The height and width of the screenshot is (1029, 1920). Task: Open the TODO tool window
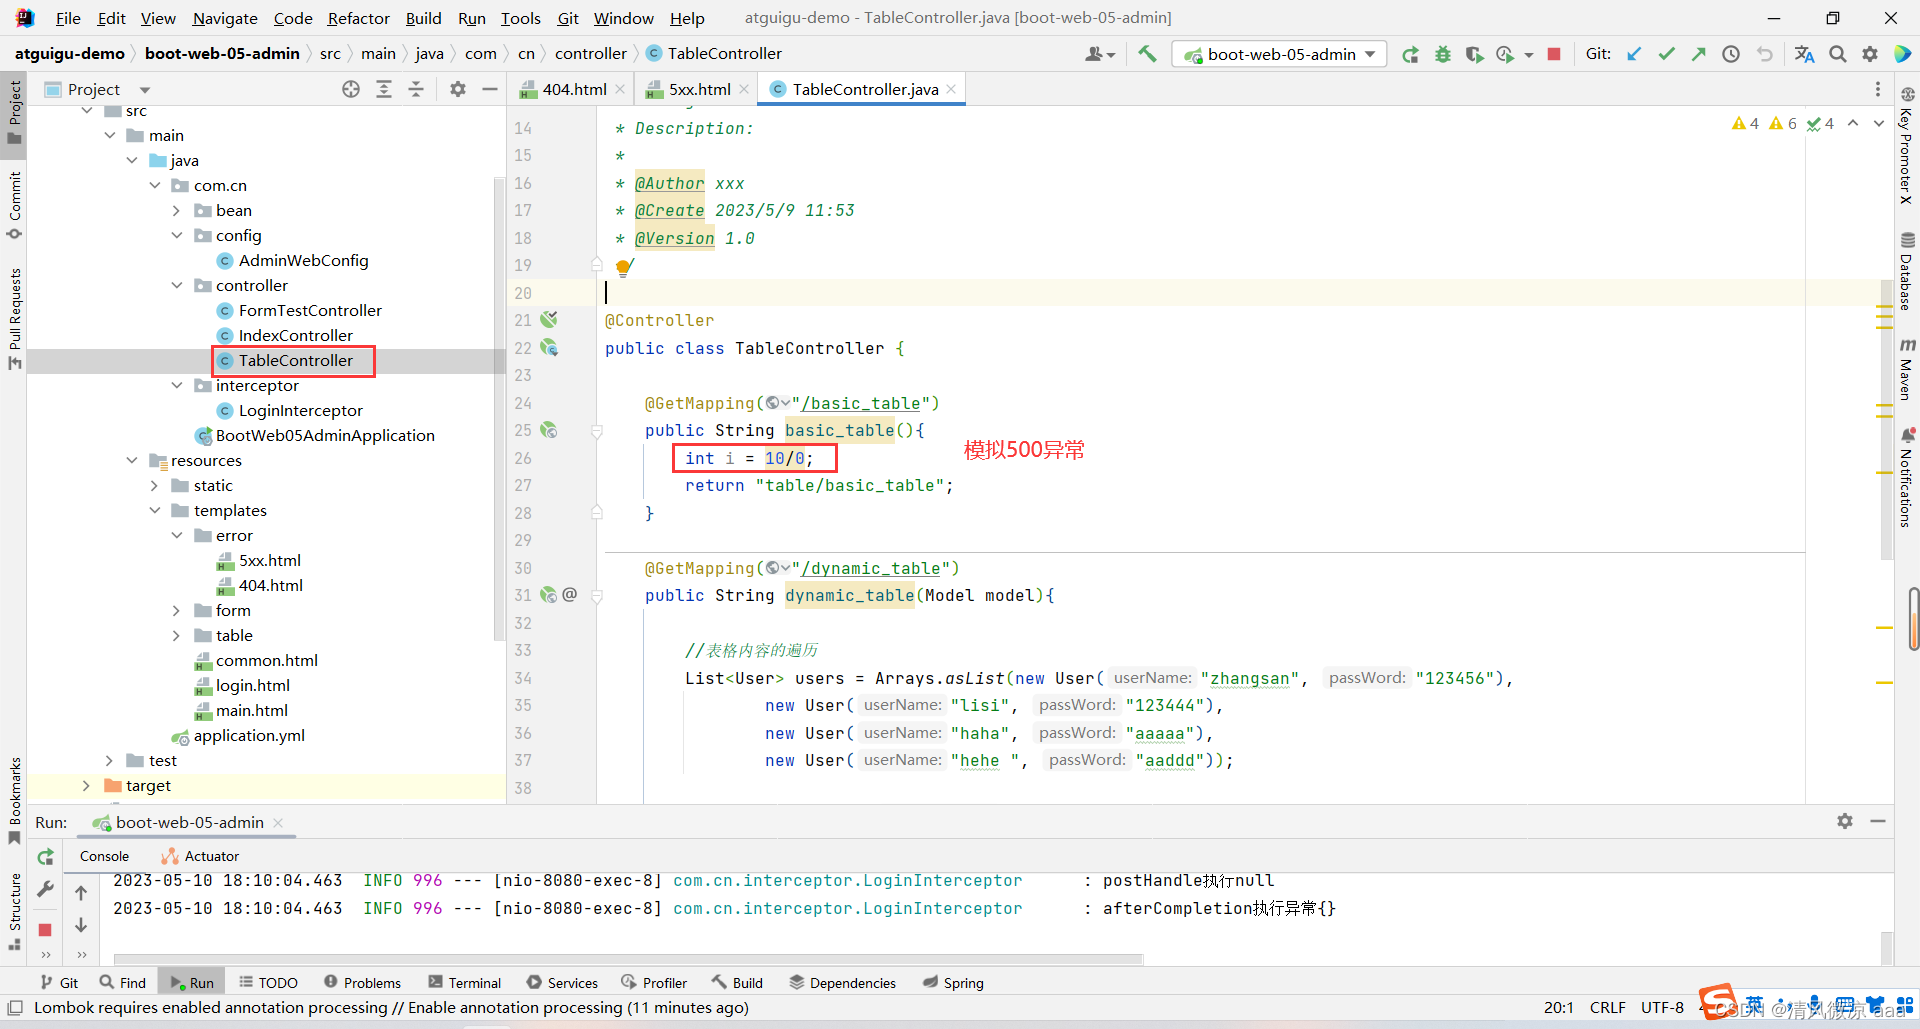click(x=269, y=983)
